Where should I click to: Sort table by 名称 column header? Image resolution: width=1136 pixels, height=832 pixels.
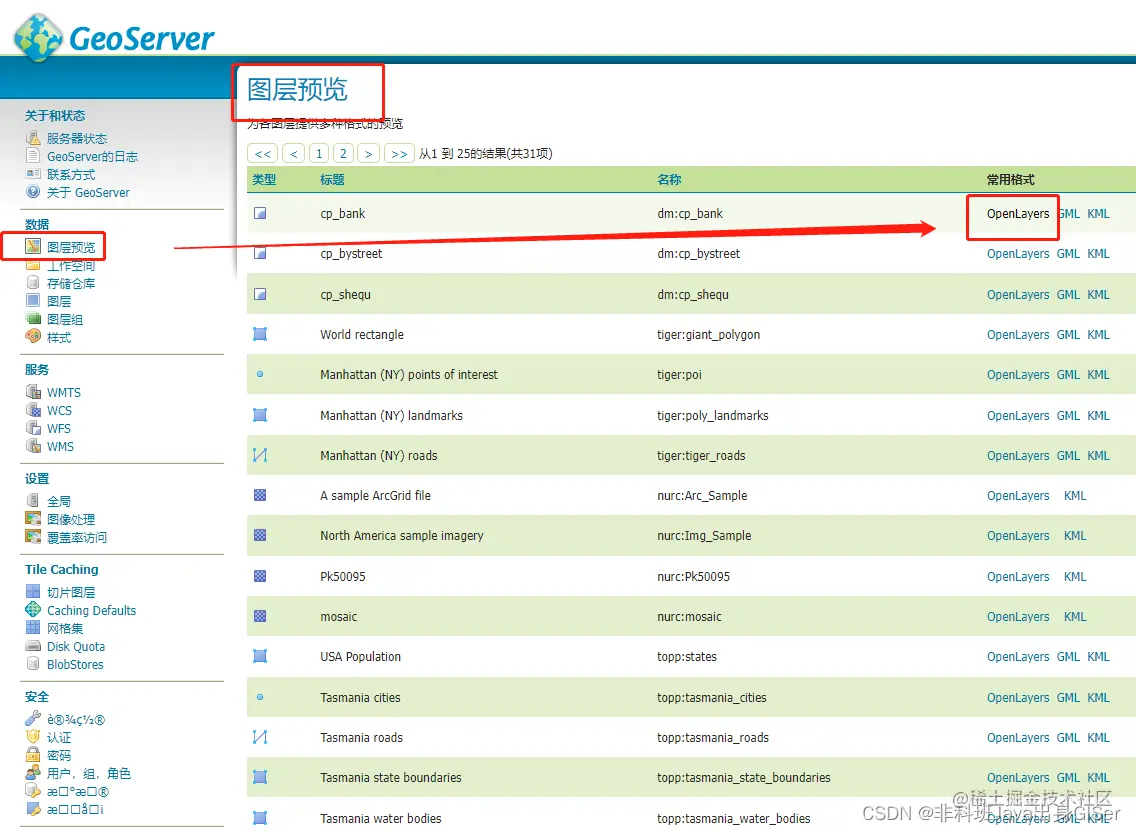(x=669, y=180)
